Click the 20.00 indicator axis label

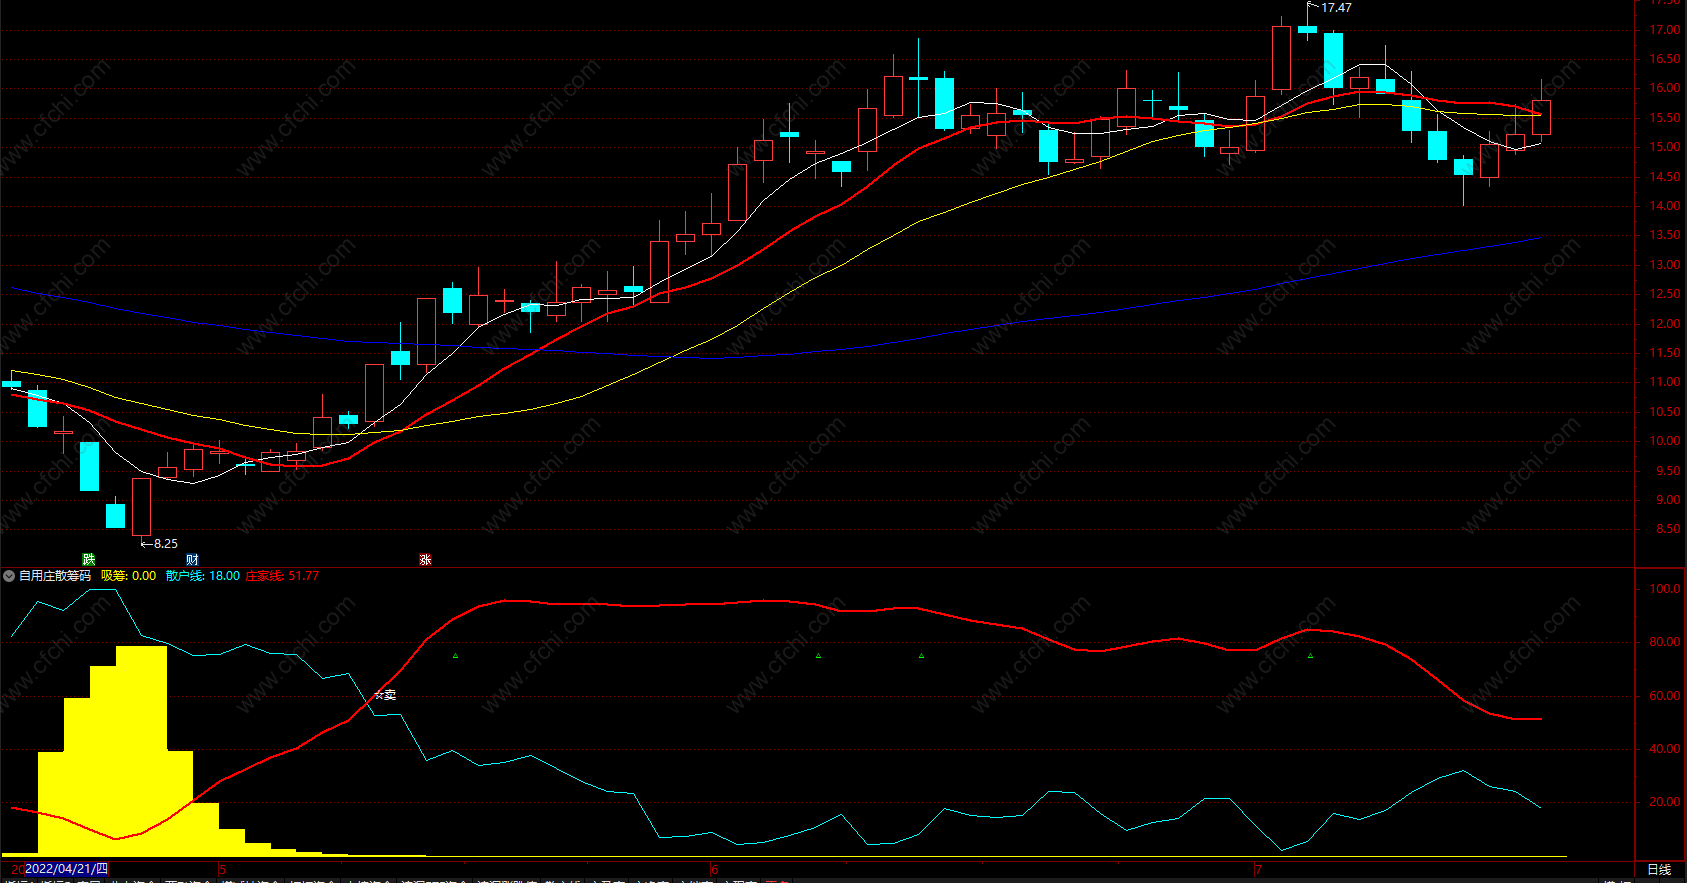pyautogui.click(x=1665, y=802)
